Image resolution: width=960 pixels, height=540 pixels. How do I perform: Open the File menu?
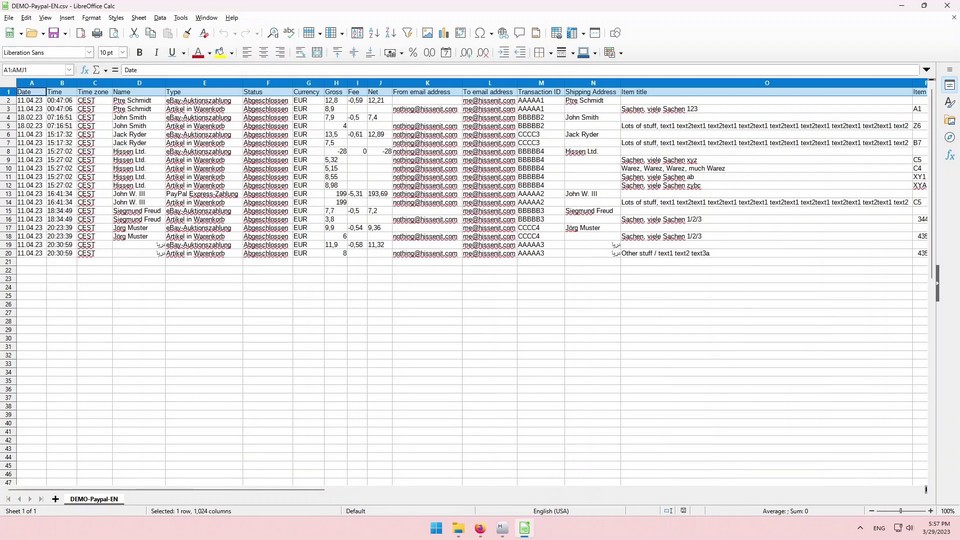coord(9,18)
